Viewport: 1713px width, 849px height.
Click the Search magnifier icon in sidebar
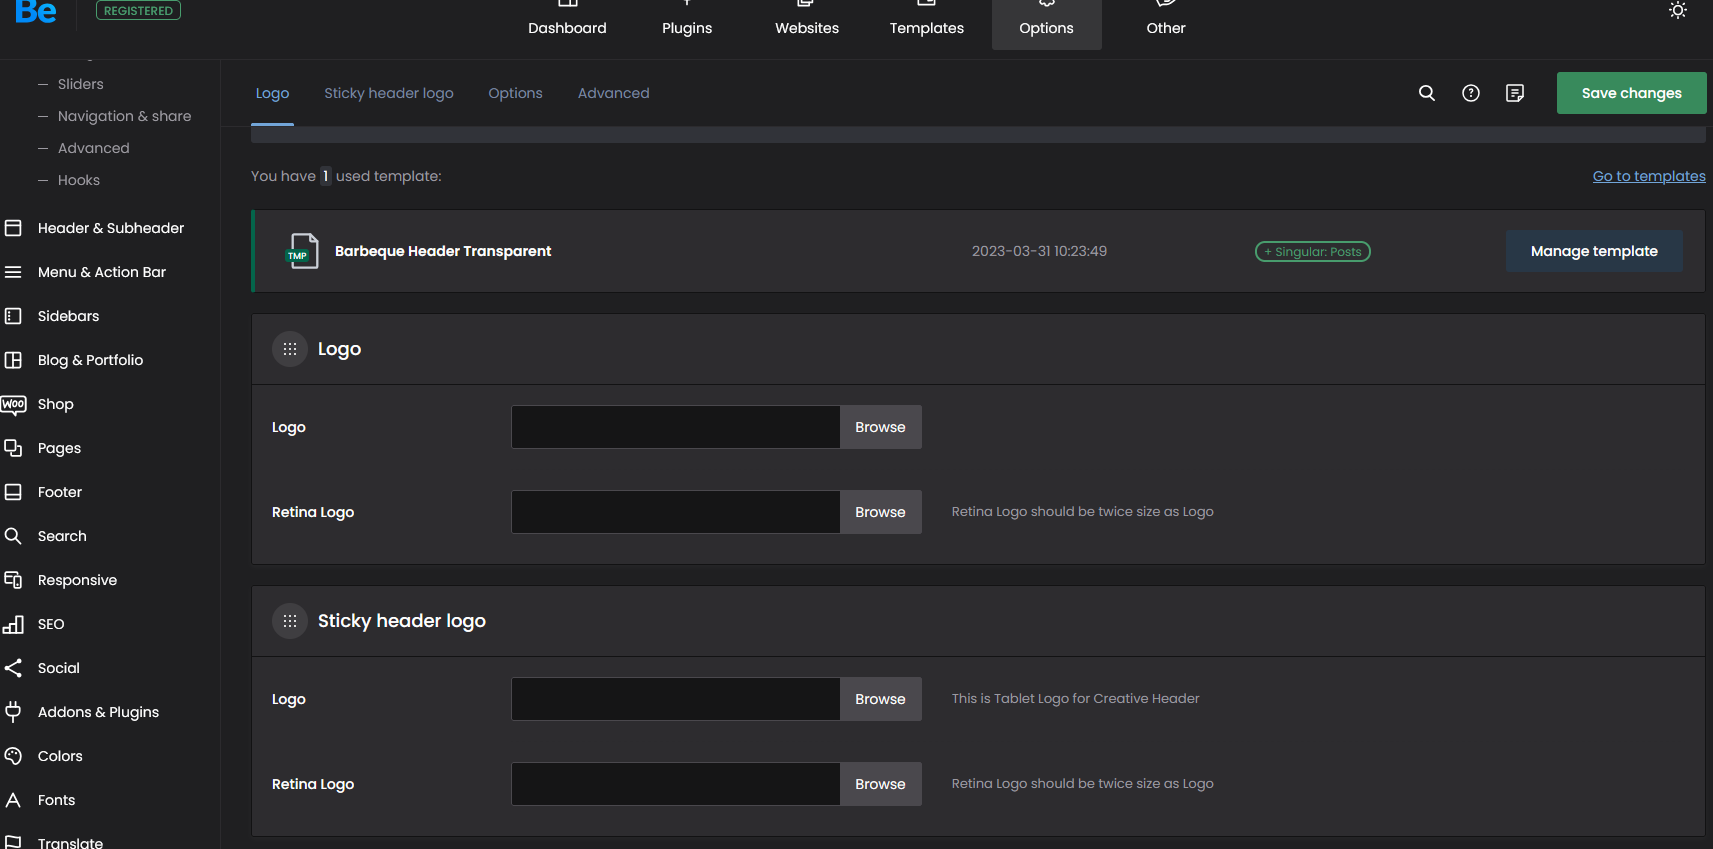pyautogui.click(x=13, y=536)
